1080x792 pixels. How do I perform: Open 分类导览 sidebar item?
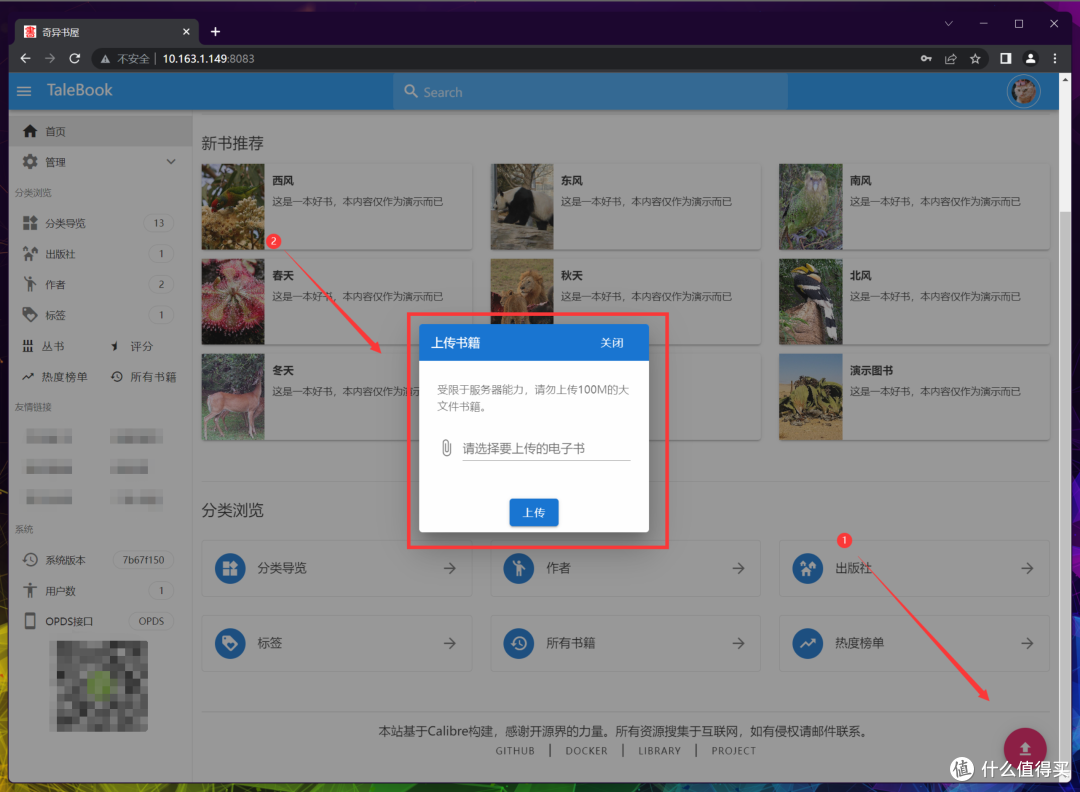click(x=101, y=222)
